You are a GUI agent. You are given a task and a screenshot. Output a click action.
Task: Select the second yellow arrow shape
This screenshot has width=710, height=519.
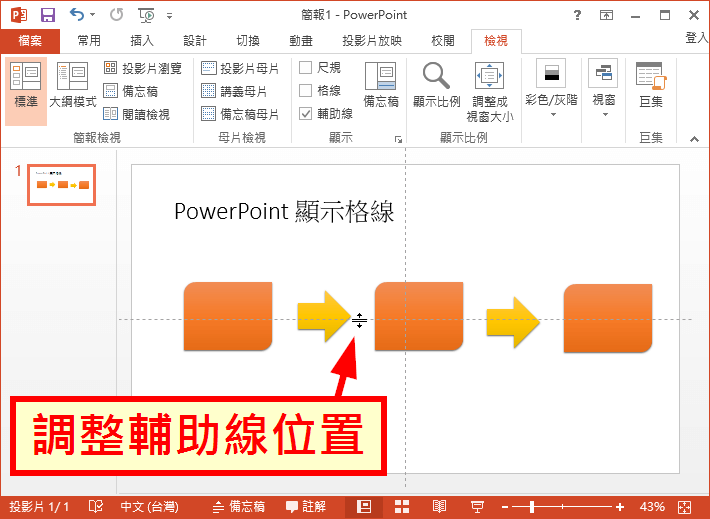(513, 322)
